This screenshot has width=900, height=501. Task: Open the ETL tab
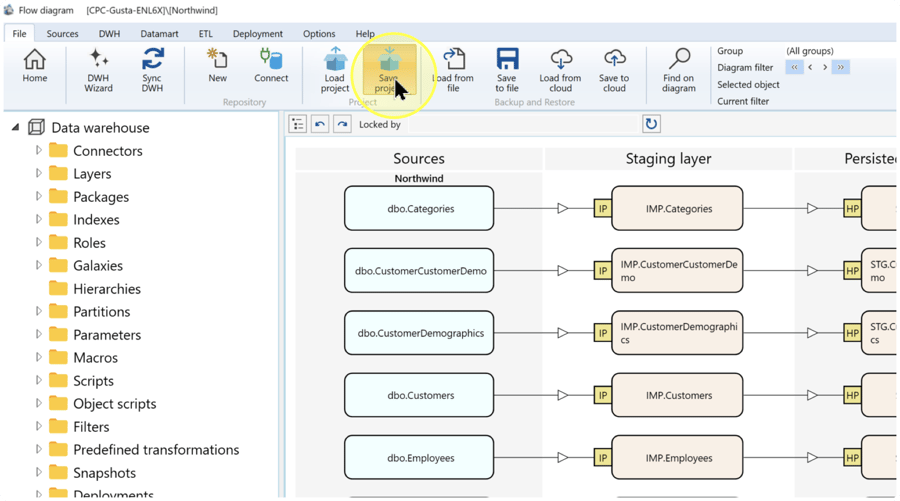[x=205, y=33]
